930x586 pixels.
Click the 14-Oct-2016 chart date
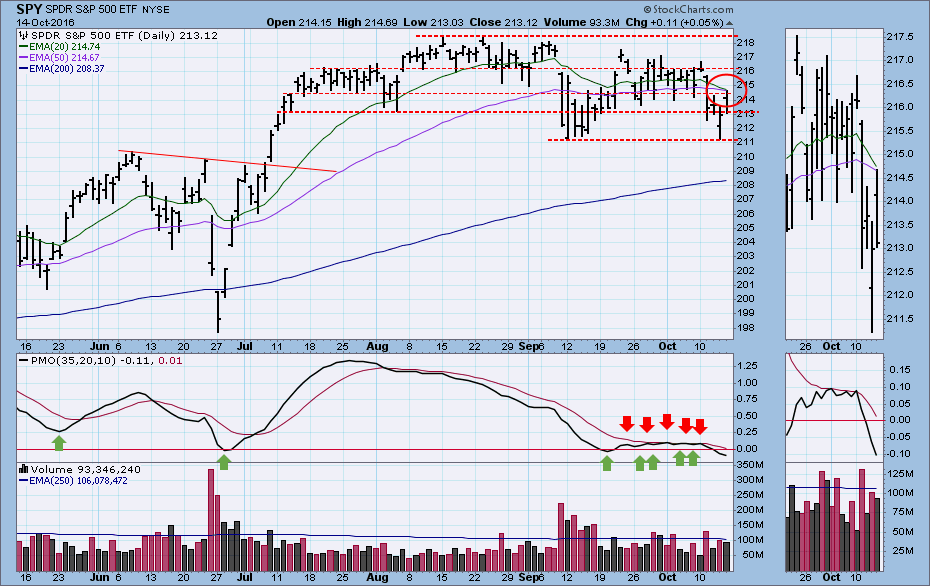(45, 23)
